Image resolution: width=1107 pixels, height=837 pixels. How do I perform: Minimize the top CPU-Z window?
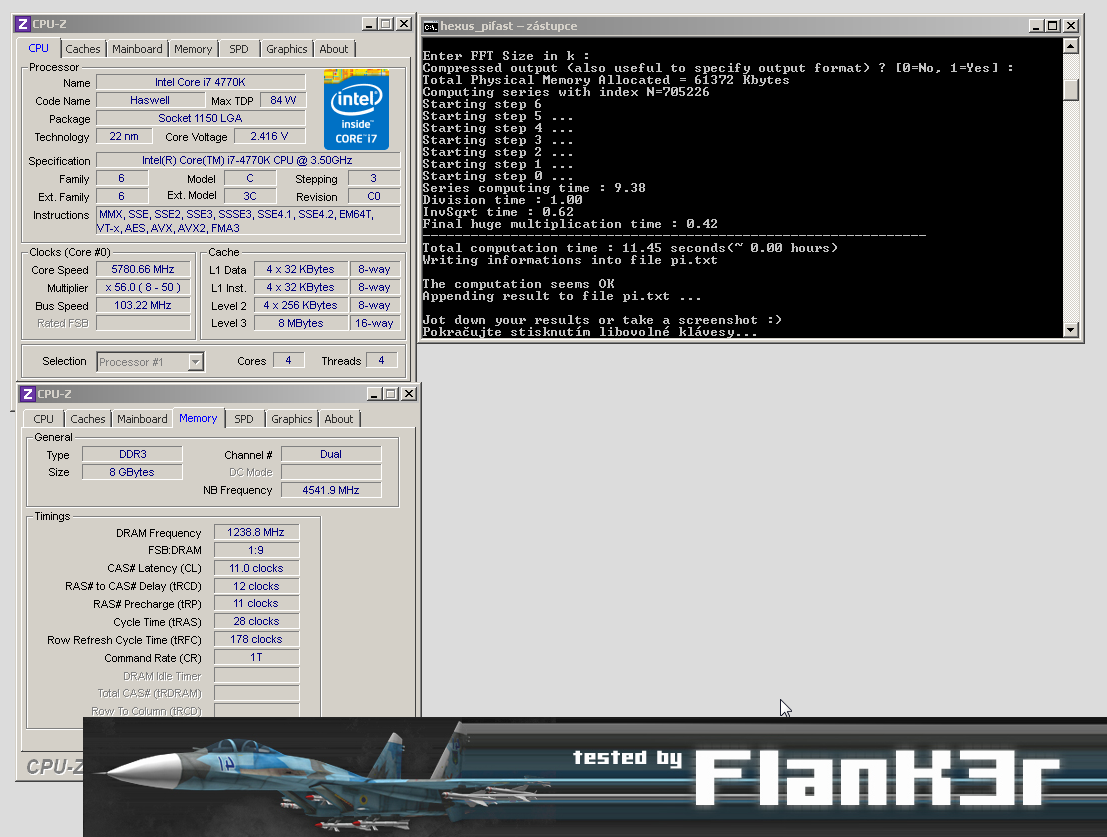point(369,24)
